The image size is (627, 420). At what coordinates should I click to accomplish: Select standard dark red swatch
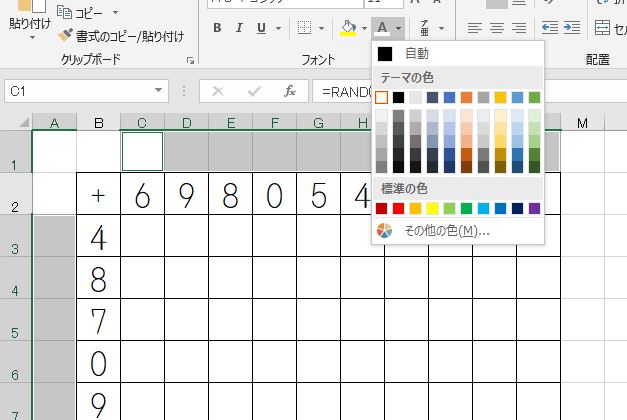(x=381, y=208)
